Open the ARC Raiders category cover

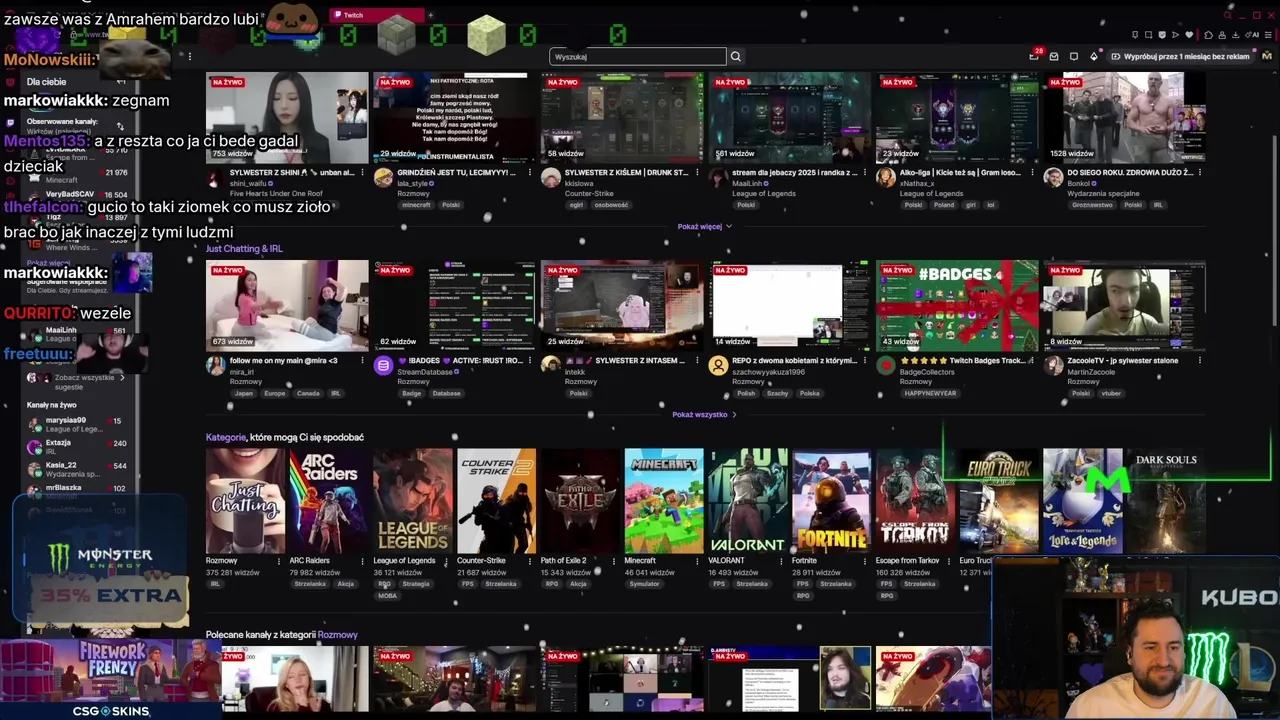[x=329, y=501]
